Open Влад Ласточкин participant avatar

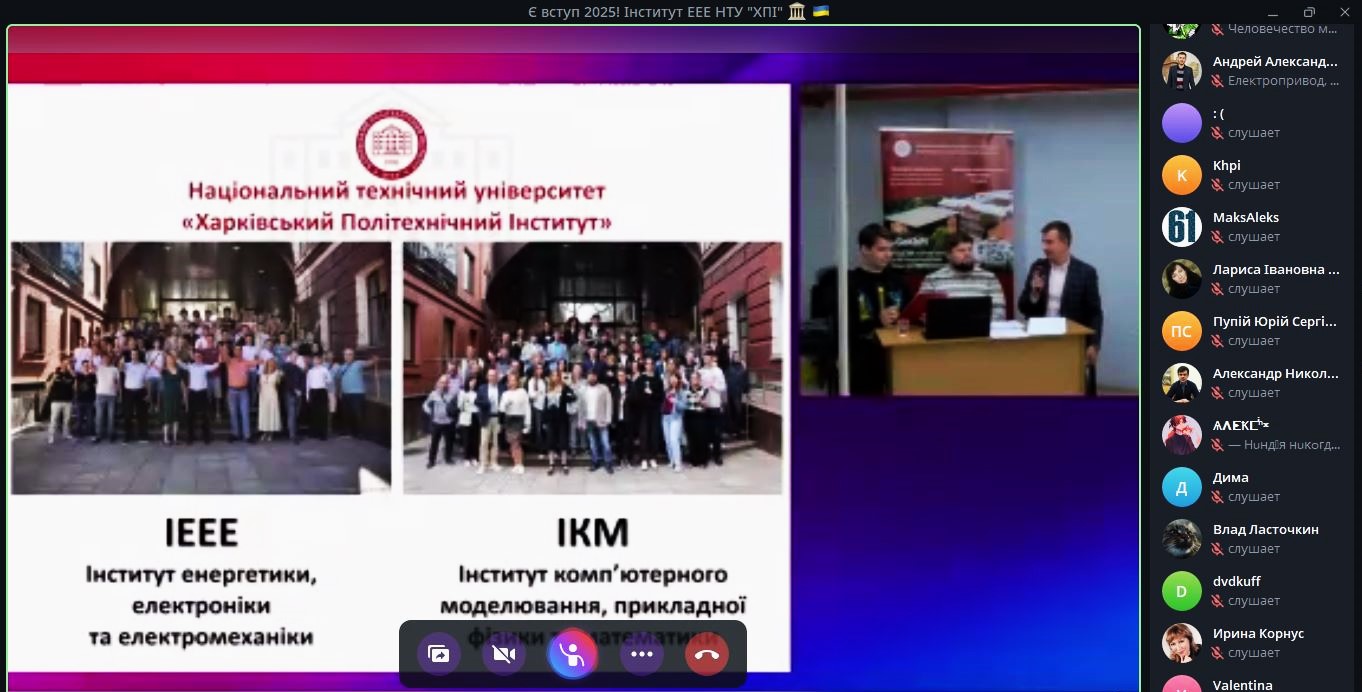click(x=1181, y=539)
